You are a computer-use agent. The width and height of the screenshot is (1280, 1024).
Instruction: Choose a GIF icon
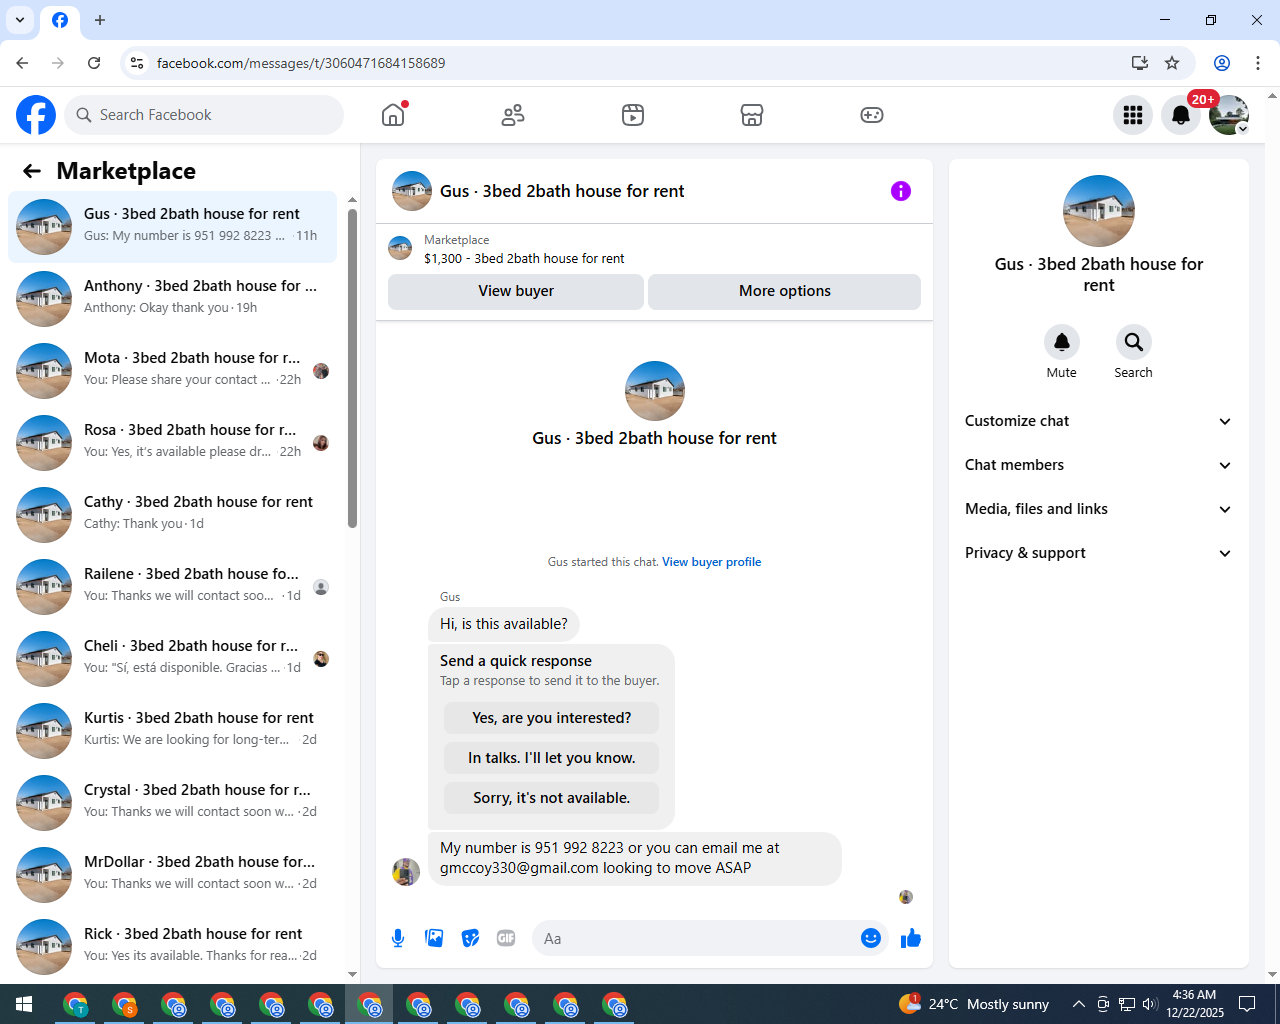pyautogui.click(x=506, y=938)
